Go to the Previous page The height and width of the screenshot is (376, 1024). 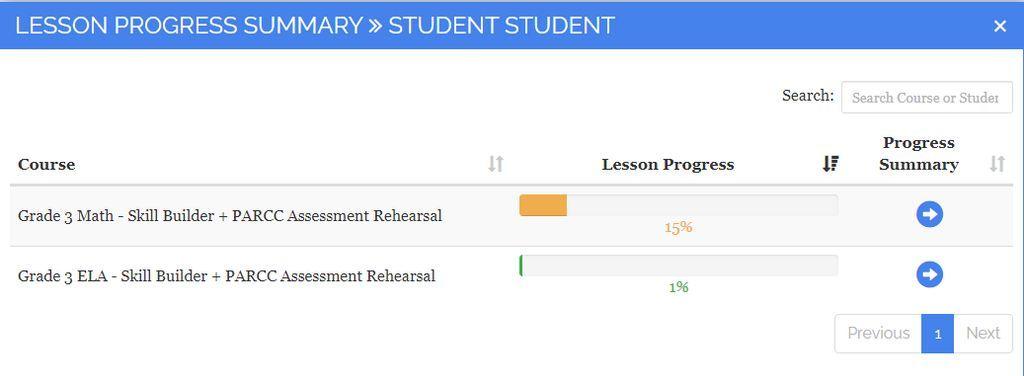click(x=878, y=333)
